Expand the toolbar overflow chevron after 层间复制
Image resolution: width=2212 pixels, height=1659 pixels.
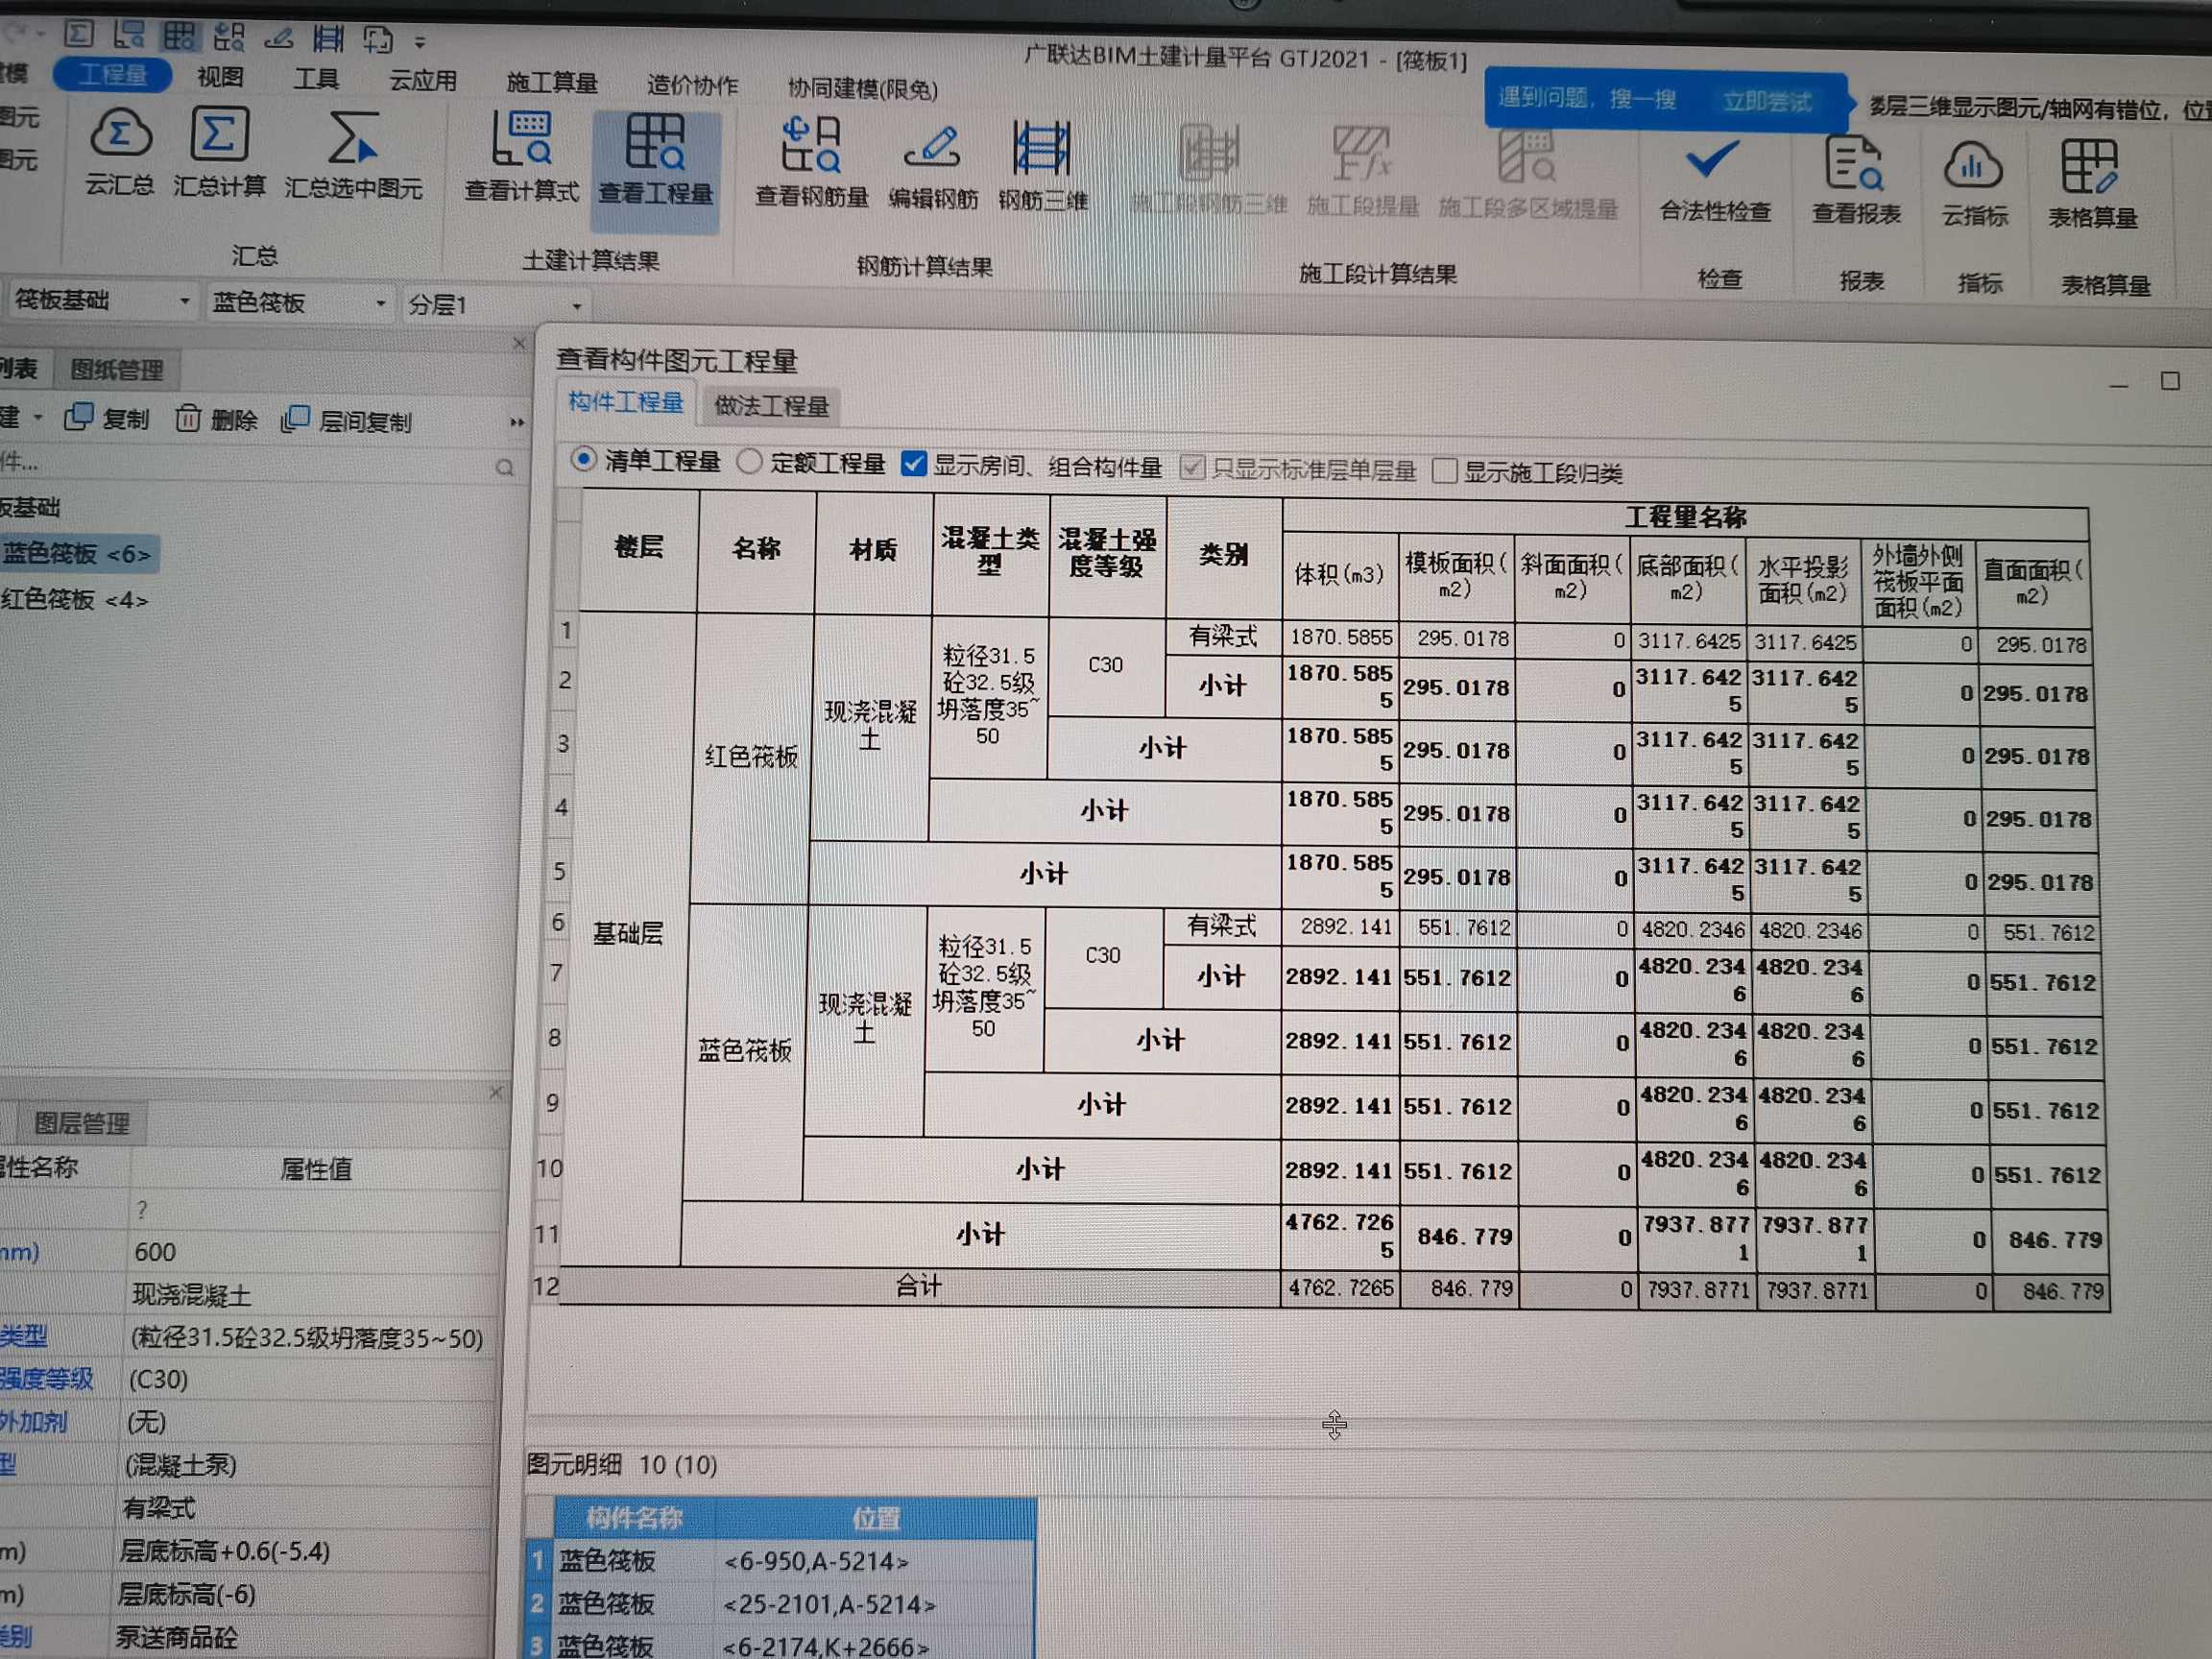[x=517, y=423]
